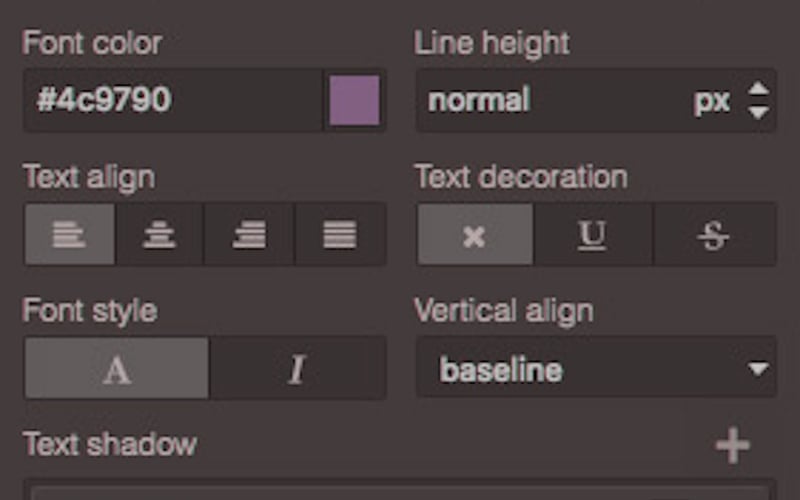Viewport: 800px width, 500px height.
Task: Click the Text decoration label
Action: 521,177
